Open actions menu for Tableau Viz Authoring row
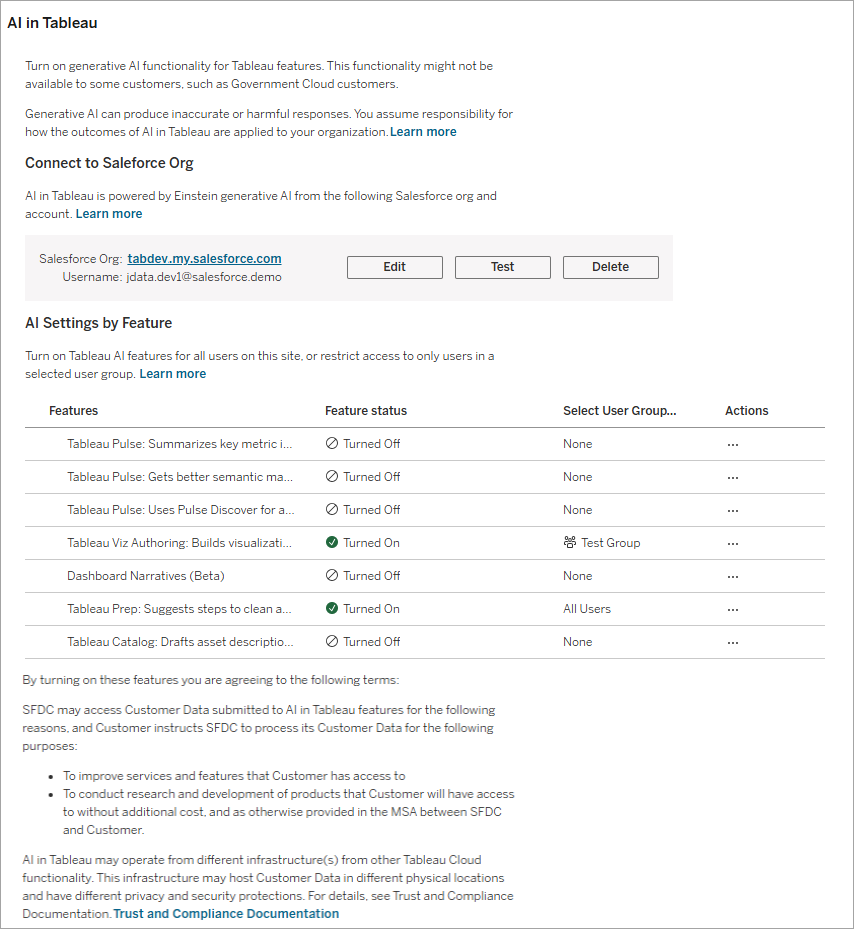This screenshot has width=854, height=929. [733, 542]
